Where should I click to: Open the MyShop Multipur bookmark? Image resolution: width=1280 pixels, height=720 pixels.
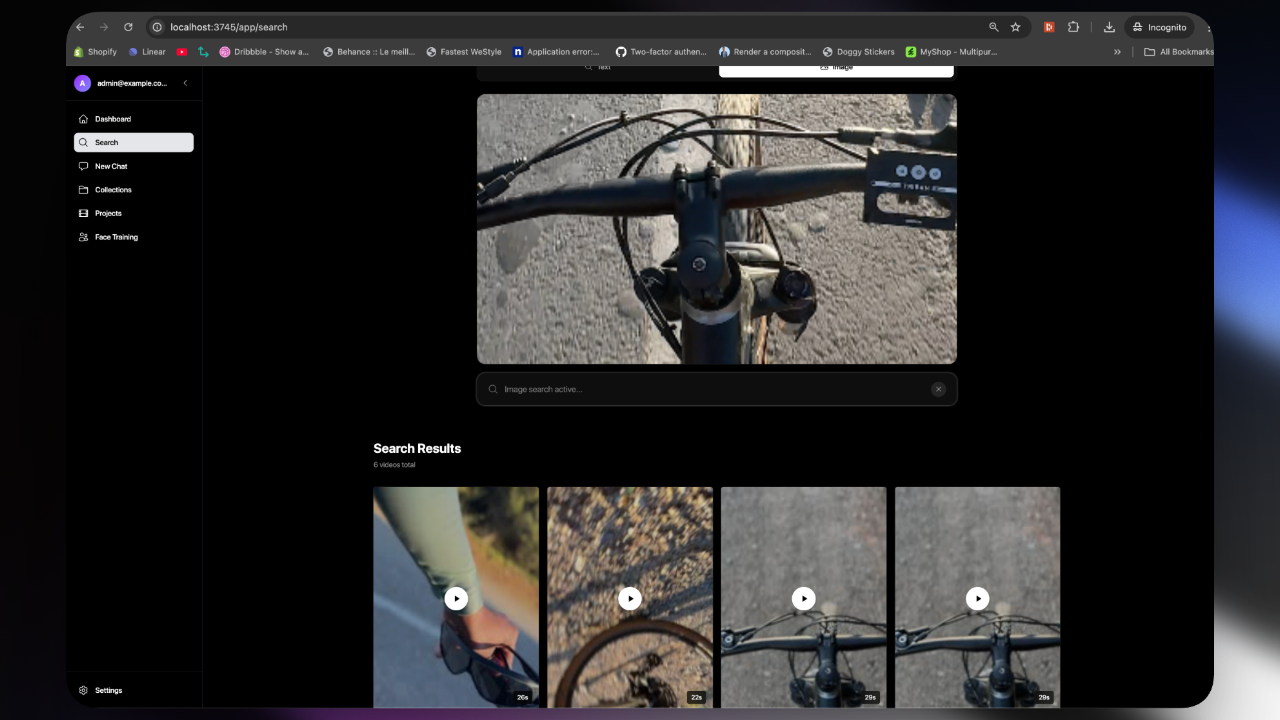(x=952, y=52)
